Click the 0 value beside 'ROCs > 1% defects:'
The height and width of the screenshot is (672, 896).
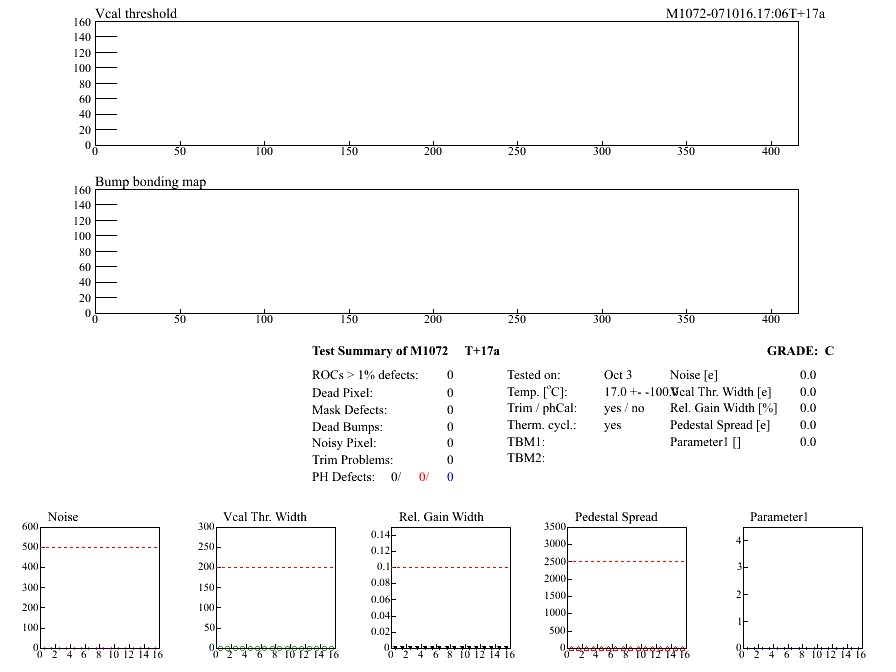click(450, 375)
